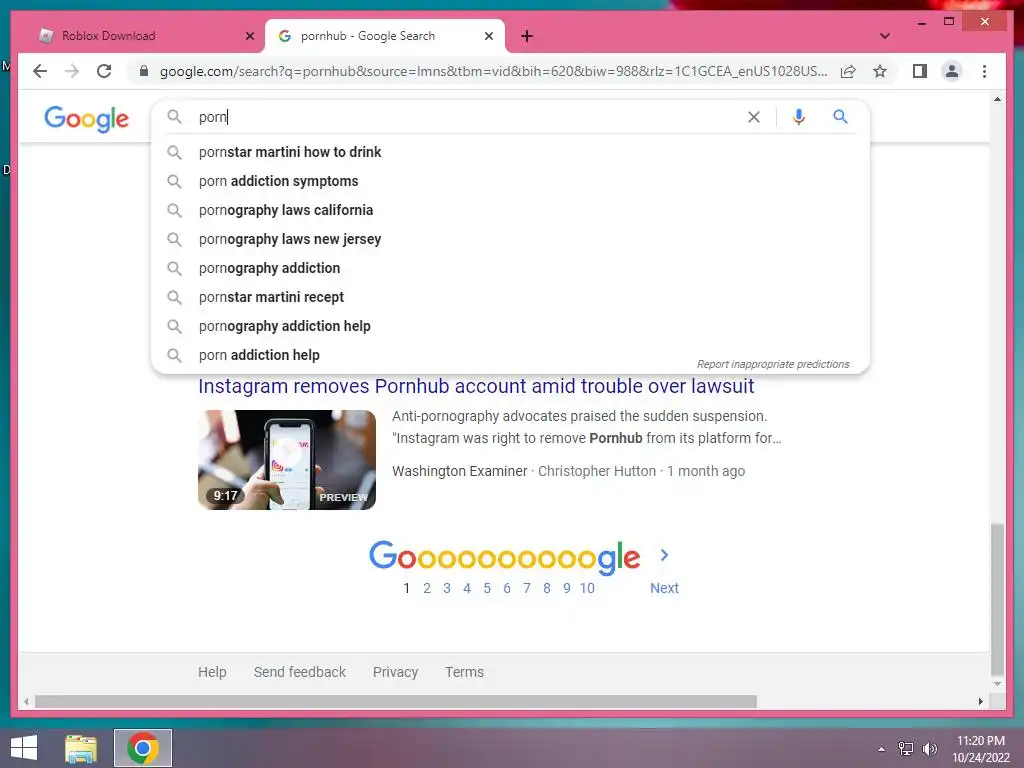Close the Roblox Download tab

249,36
